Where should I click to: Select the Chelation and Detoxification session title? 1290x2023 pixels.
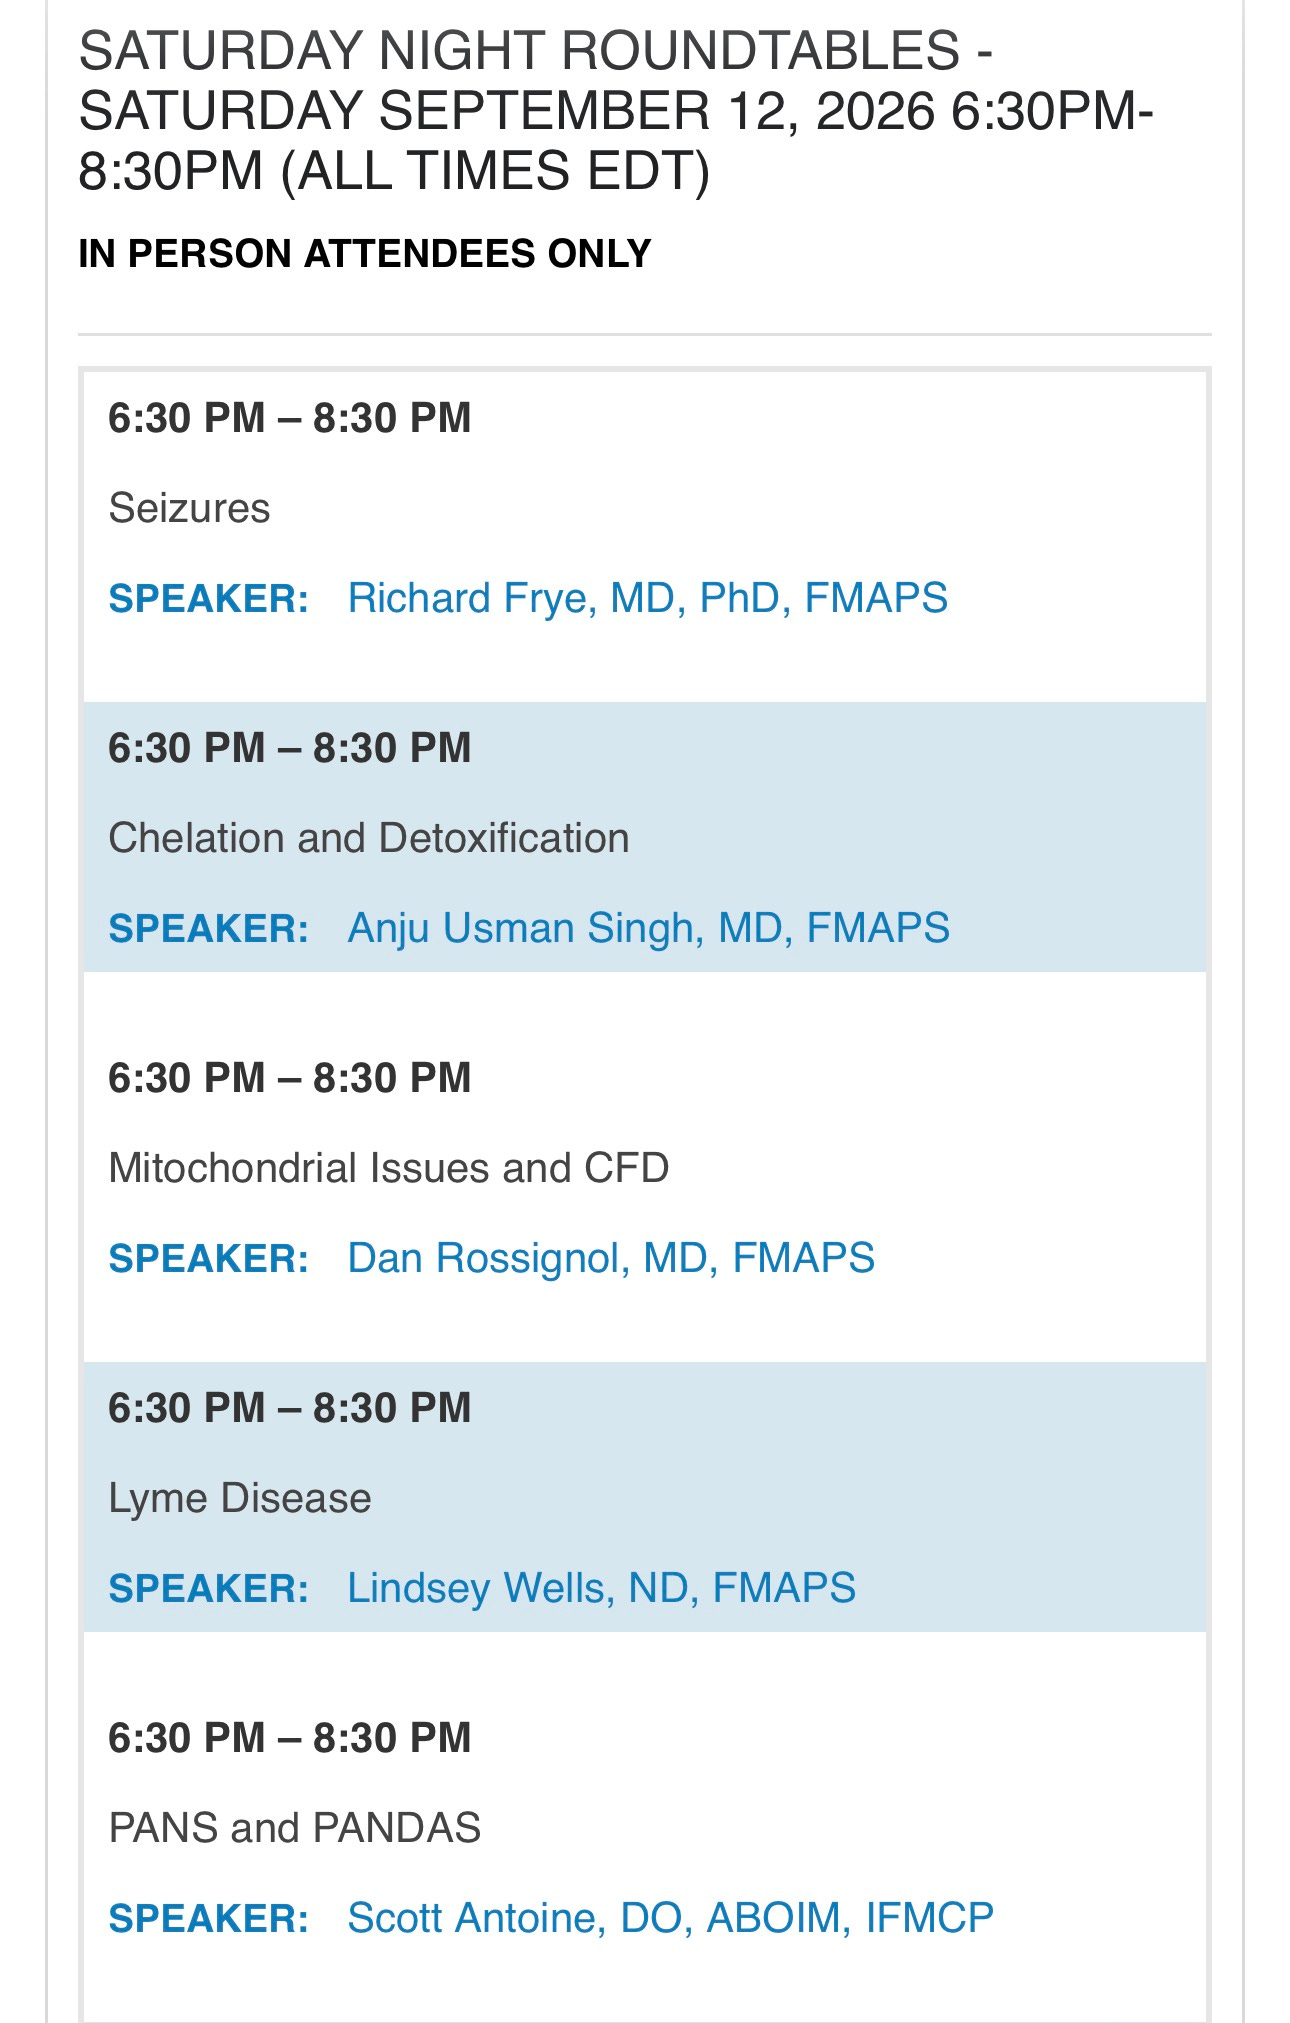pos(369,838)
